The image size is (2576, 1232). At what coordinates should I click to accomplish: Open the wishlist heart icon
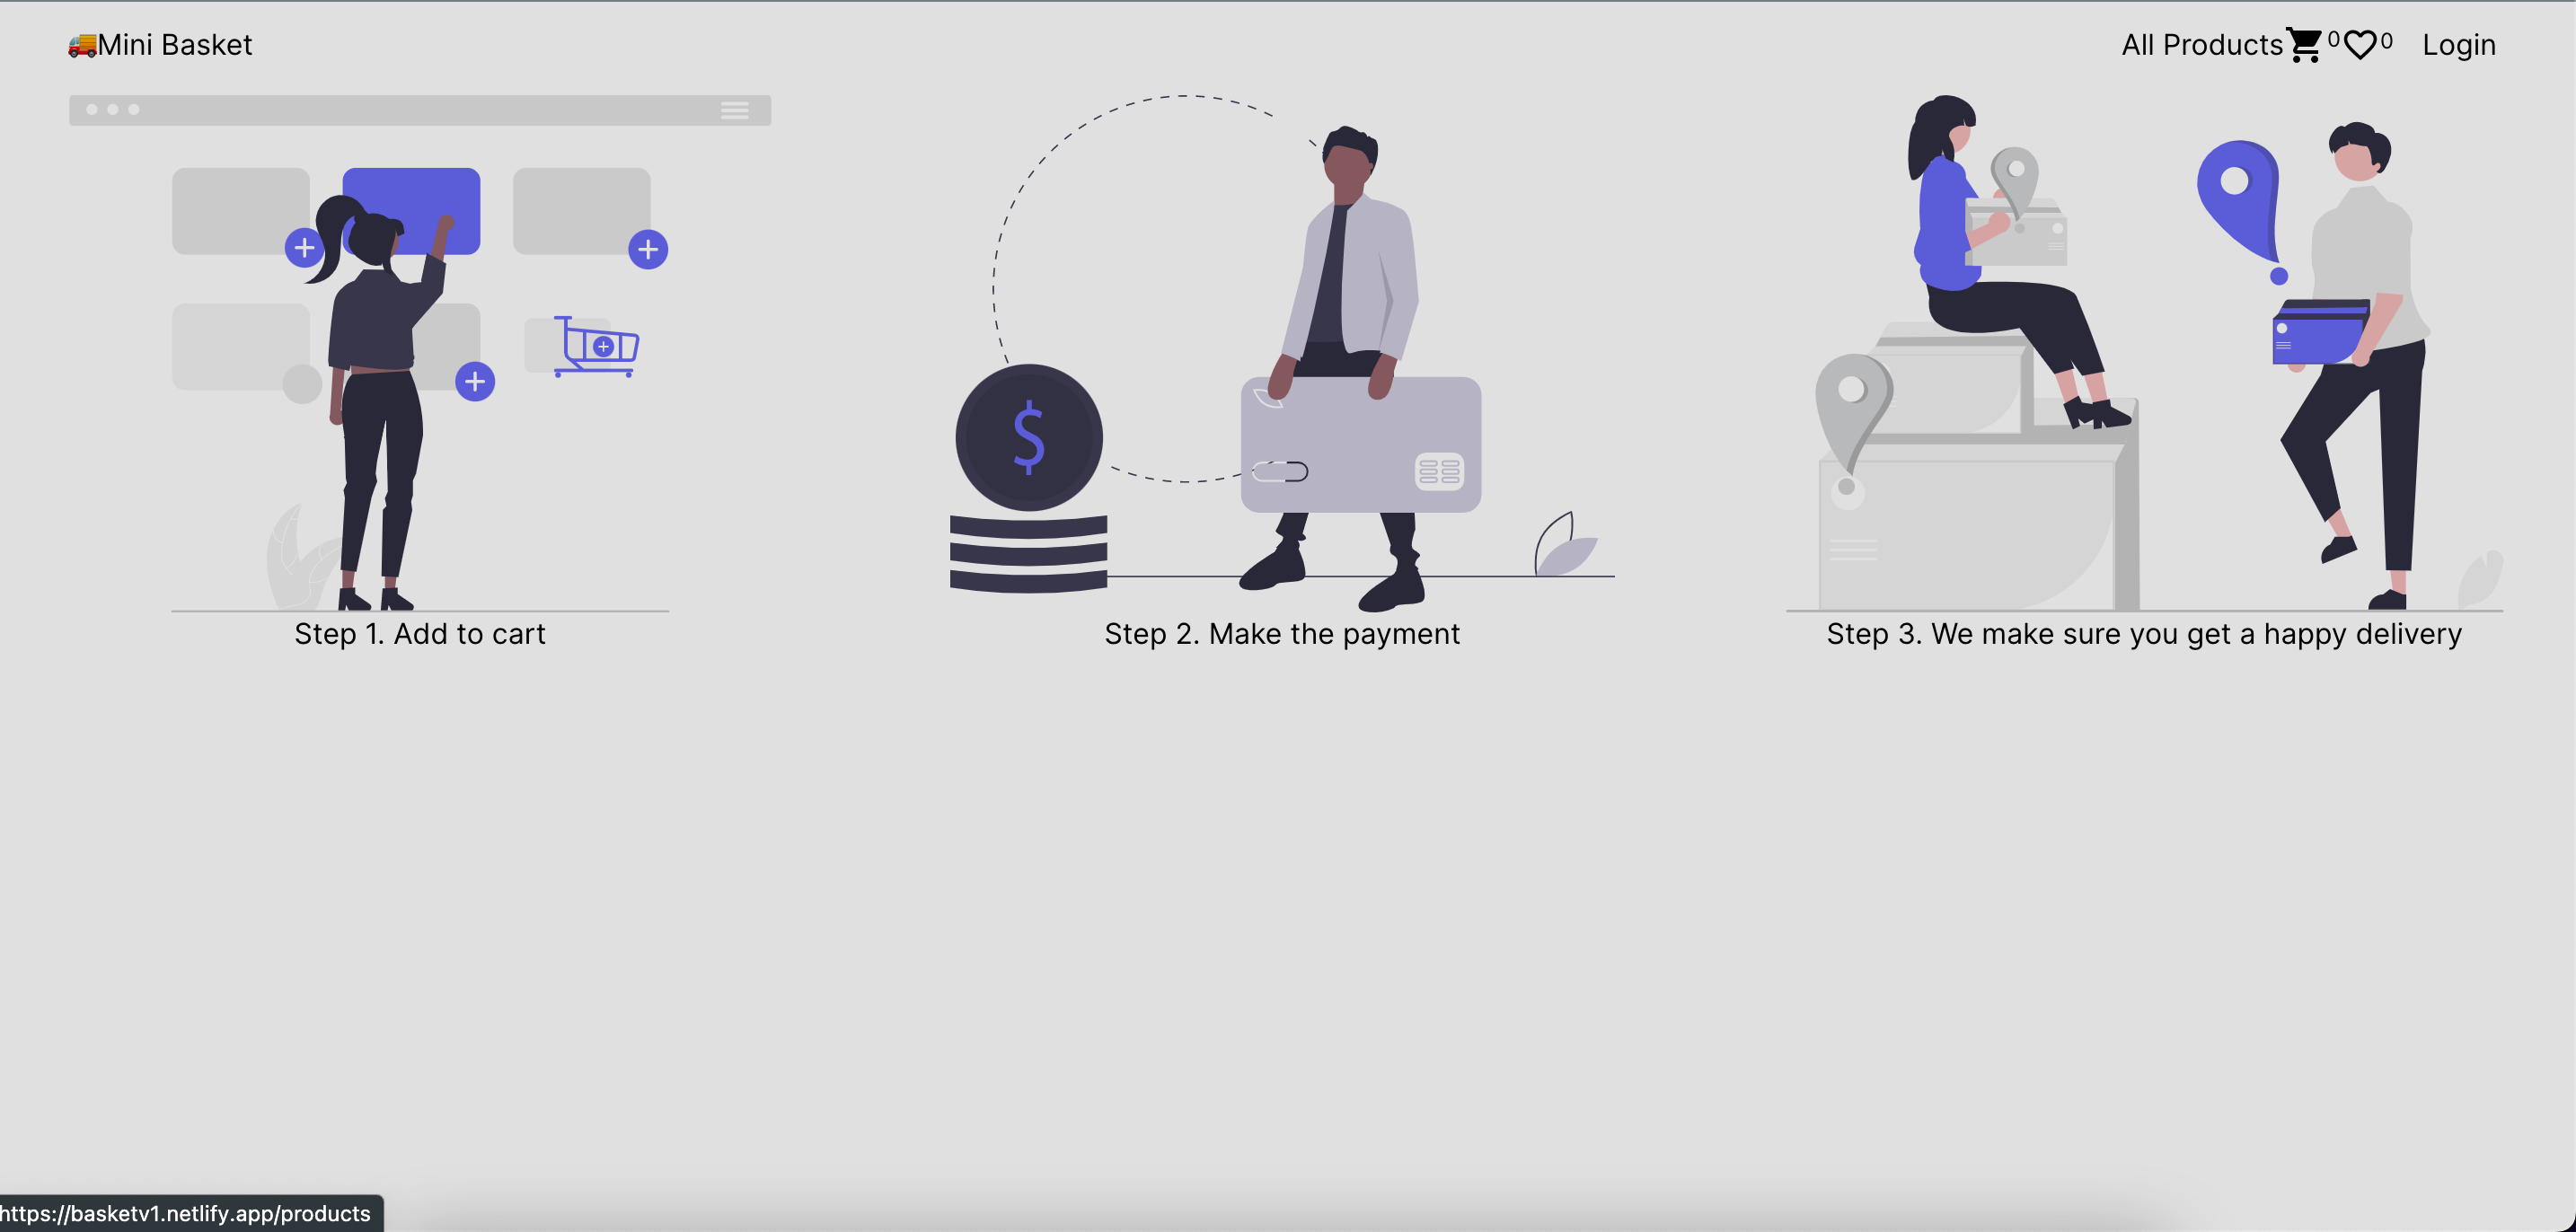click(x=2359, y=45)
